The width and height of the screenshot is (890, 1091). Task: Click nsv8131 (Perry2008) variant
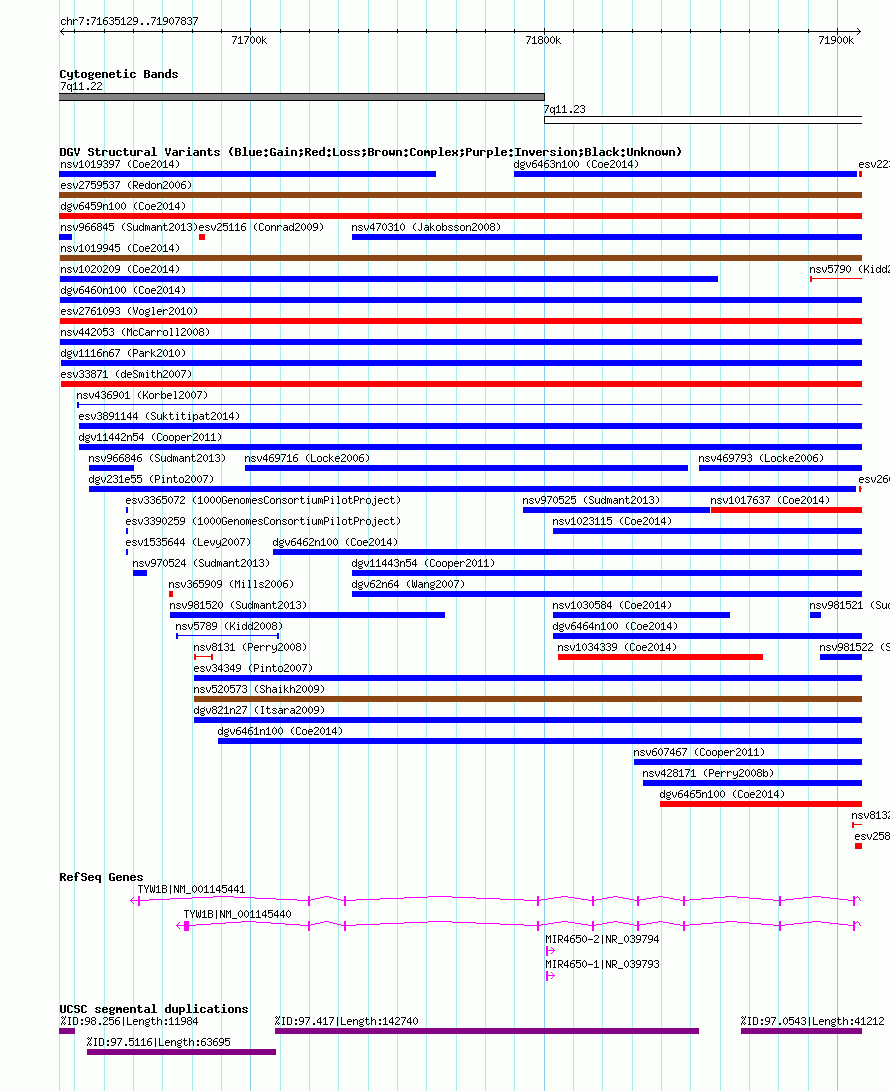[203, 657]
